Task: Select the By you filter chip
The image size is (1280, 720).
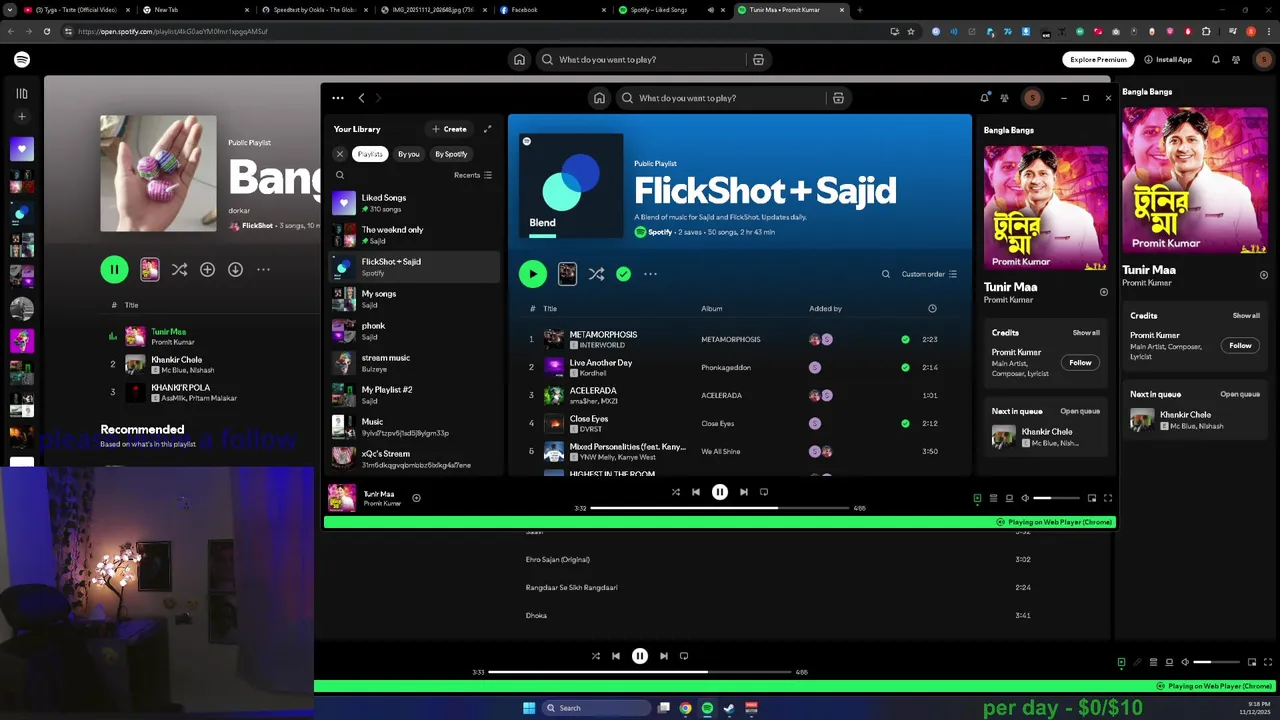Action: 409,154
